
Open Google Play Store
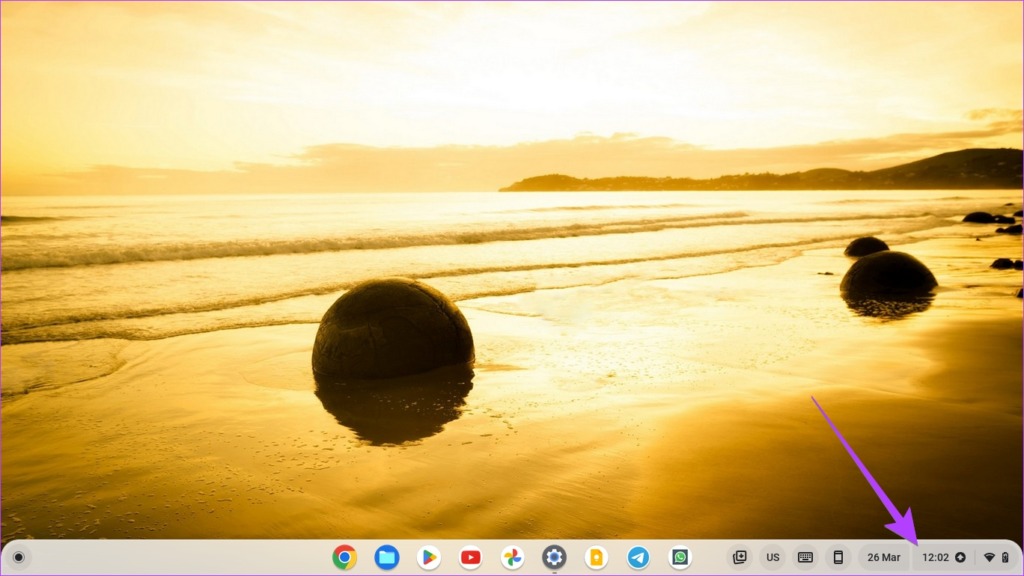pyautogui.click(x=429, y=557)
